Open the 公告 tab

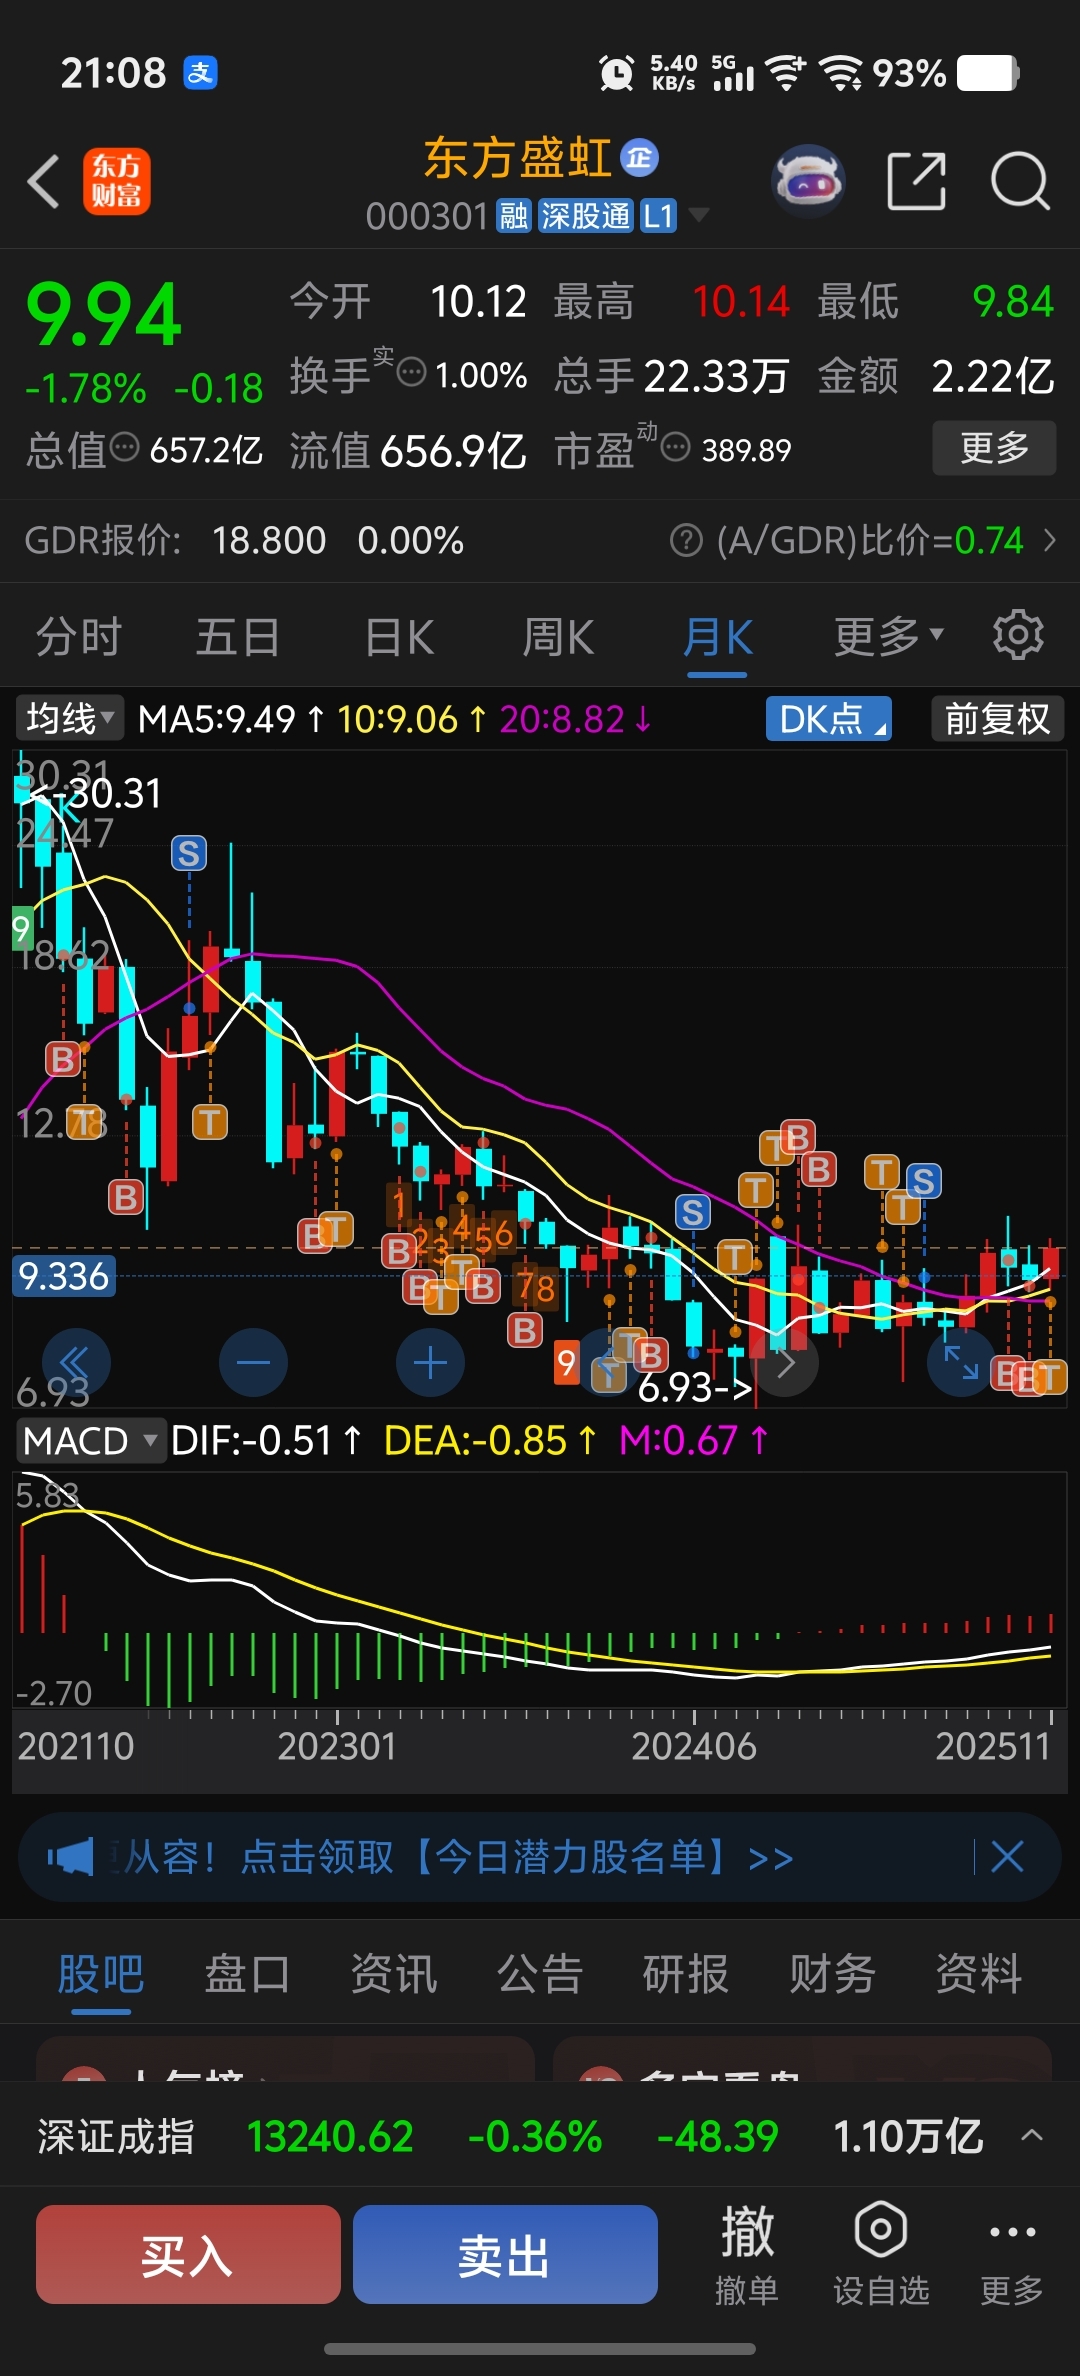tap(540, 1975)
